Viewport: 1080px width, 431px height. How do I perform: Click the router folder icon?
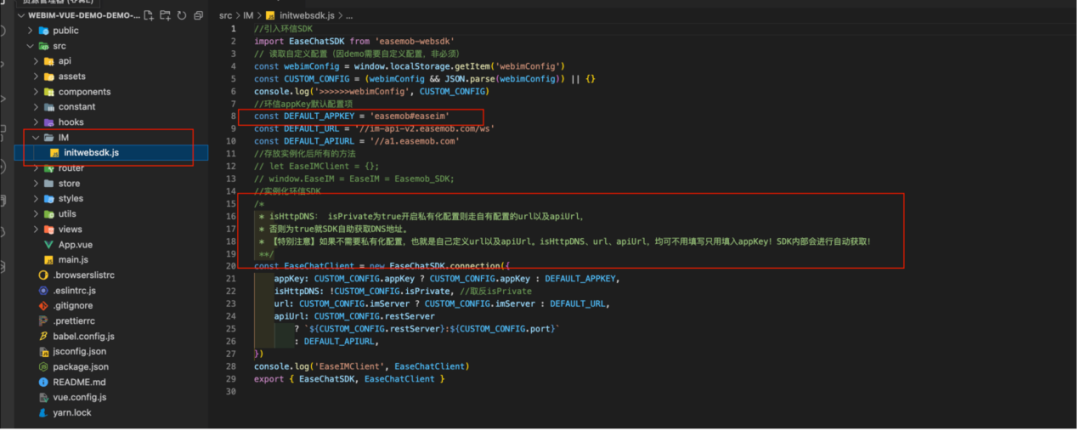coord(49,168)
